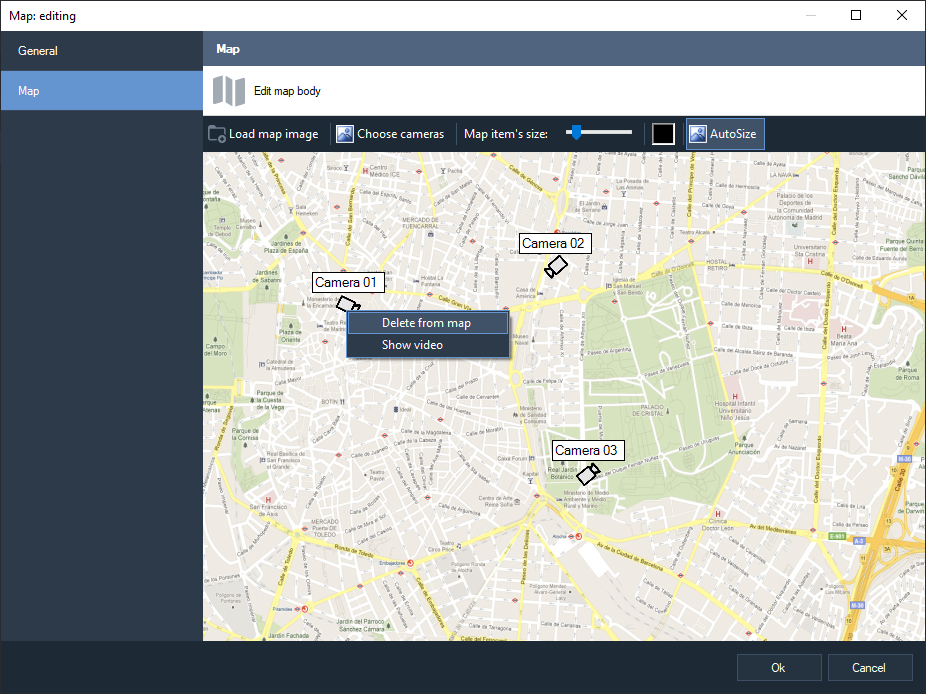The width and height of the screenshot is (926, 694).
Task: Click the Camera 03 label
Action: coord(586,450)
